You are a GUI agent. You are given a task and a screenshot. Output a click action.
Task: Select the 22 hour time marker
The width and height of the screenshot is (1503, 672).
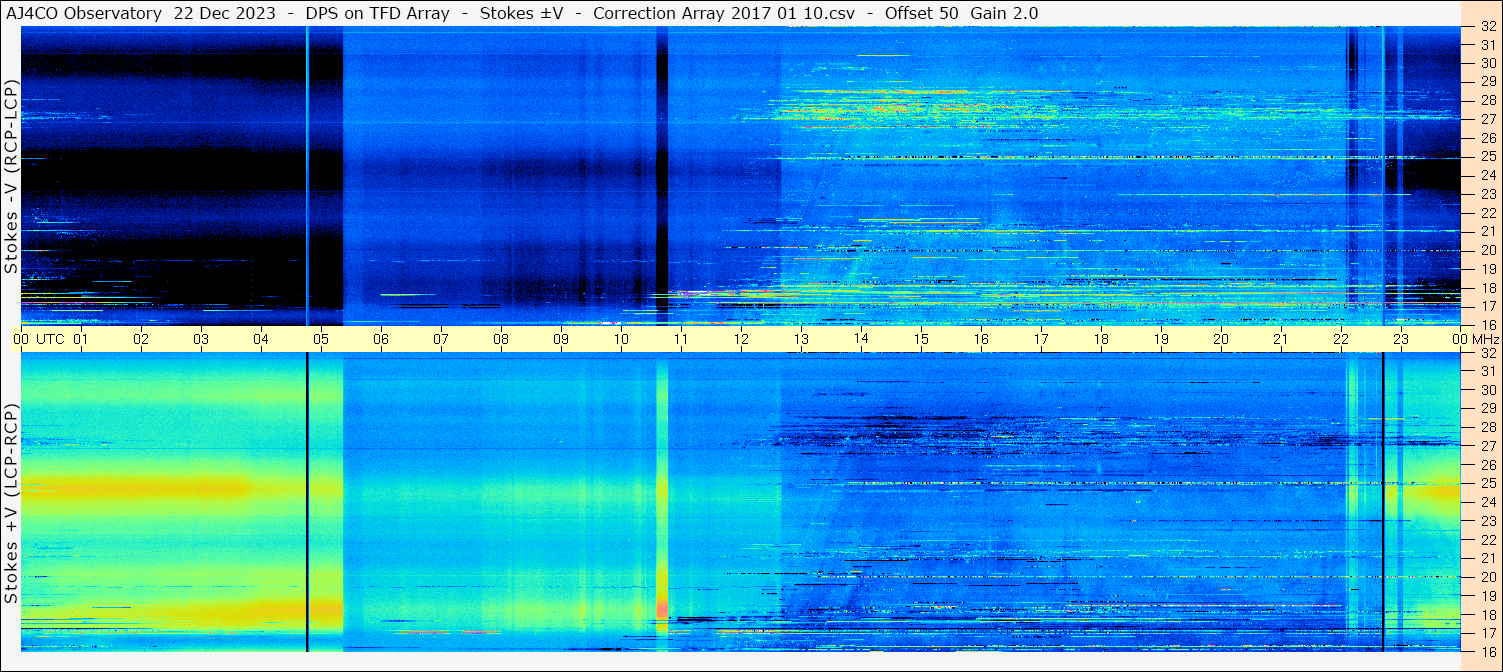1341,339
